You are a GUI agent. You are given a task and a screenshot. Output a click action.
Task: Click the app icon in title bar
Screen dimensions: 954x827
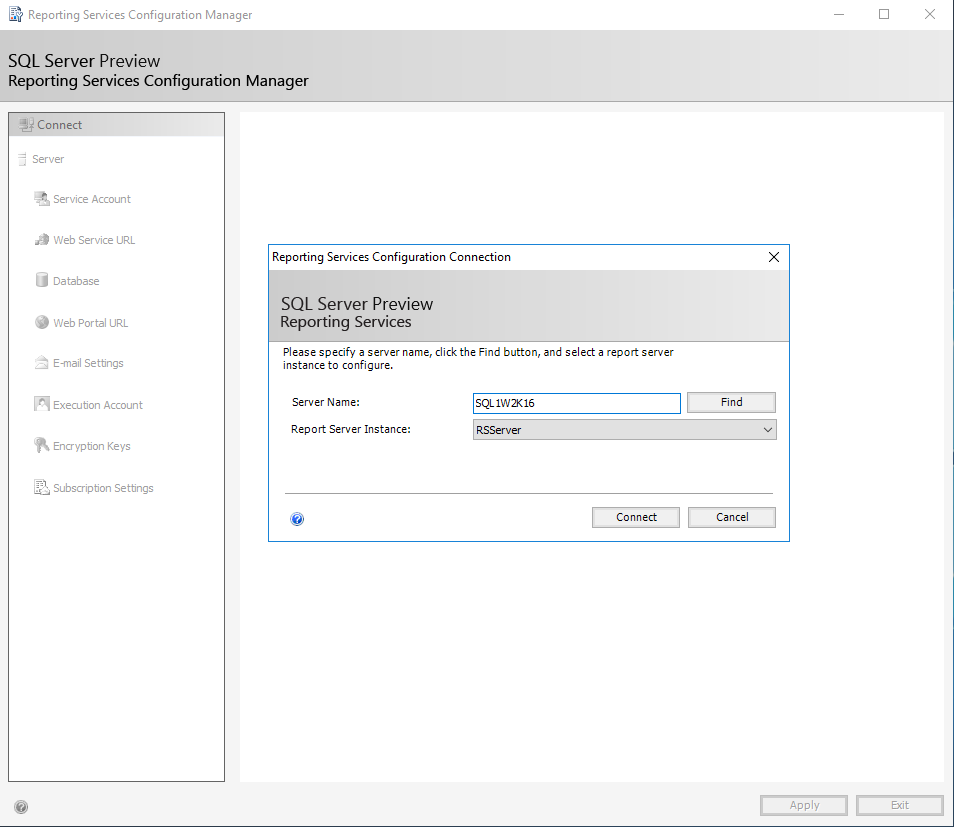(x=16, y=14)
